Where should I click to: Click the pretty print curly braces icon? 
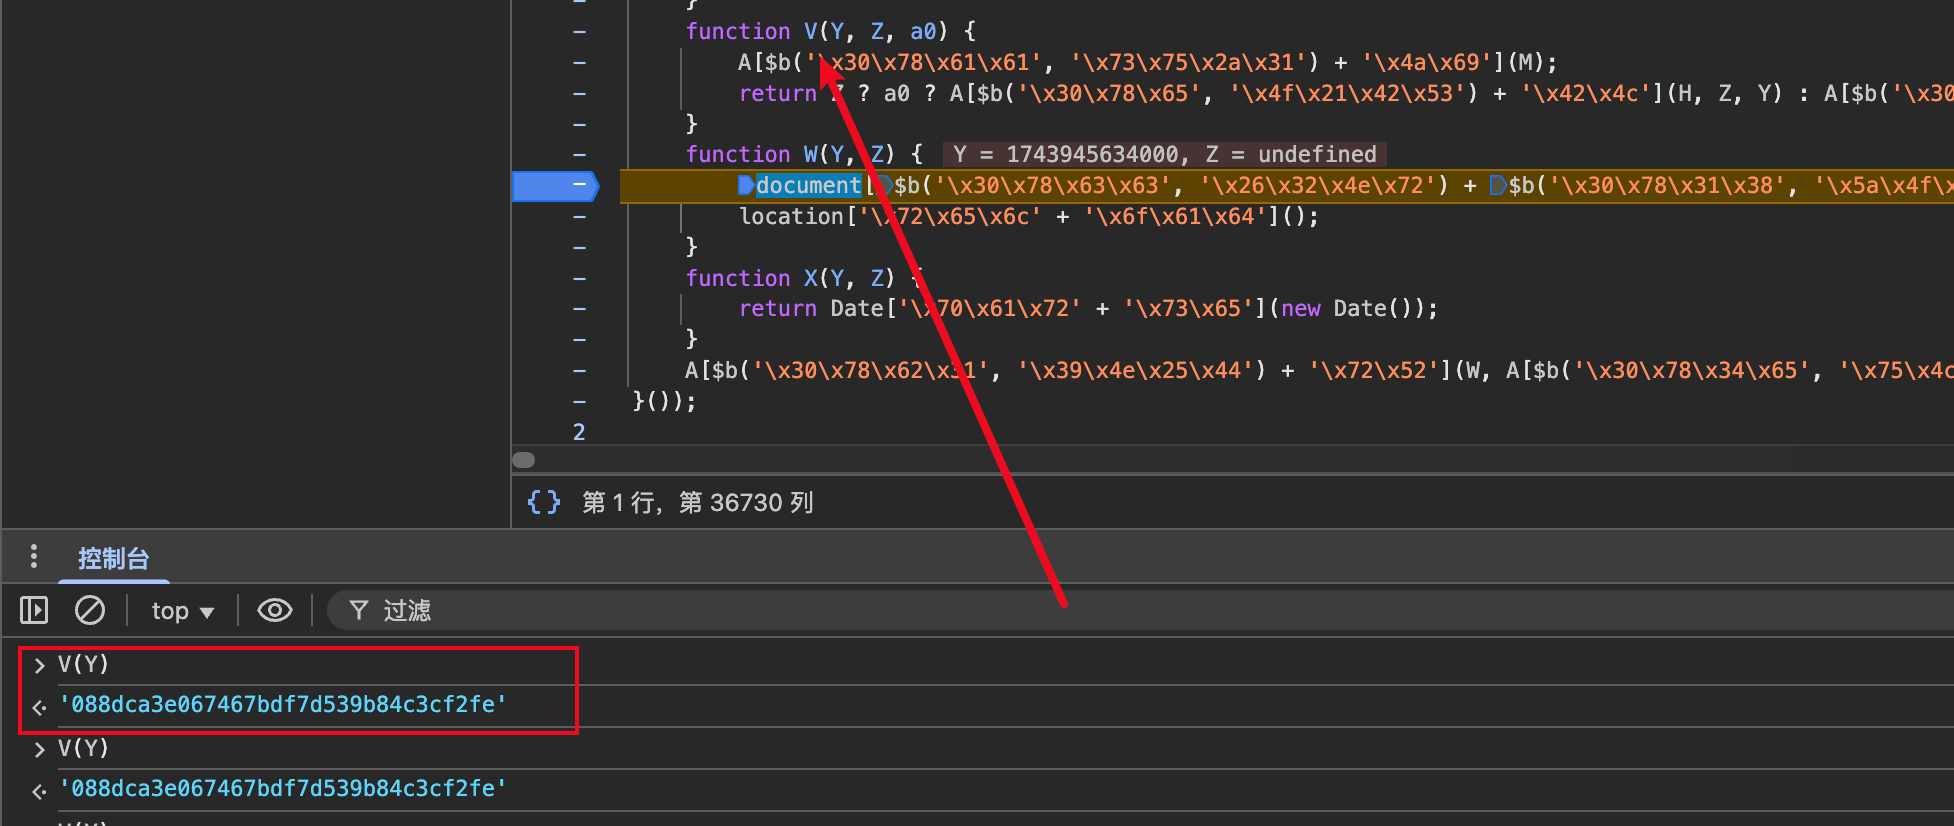pyautogui.click(x=543, y=502)
